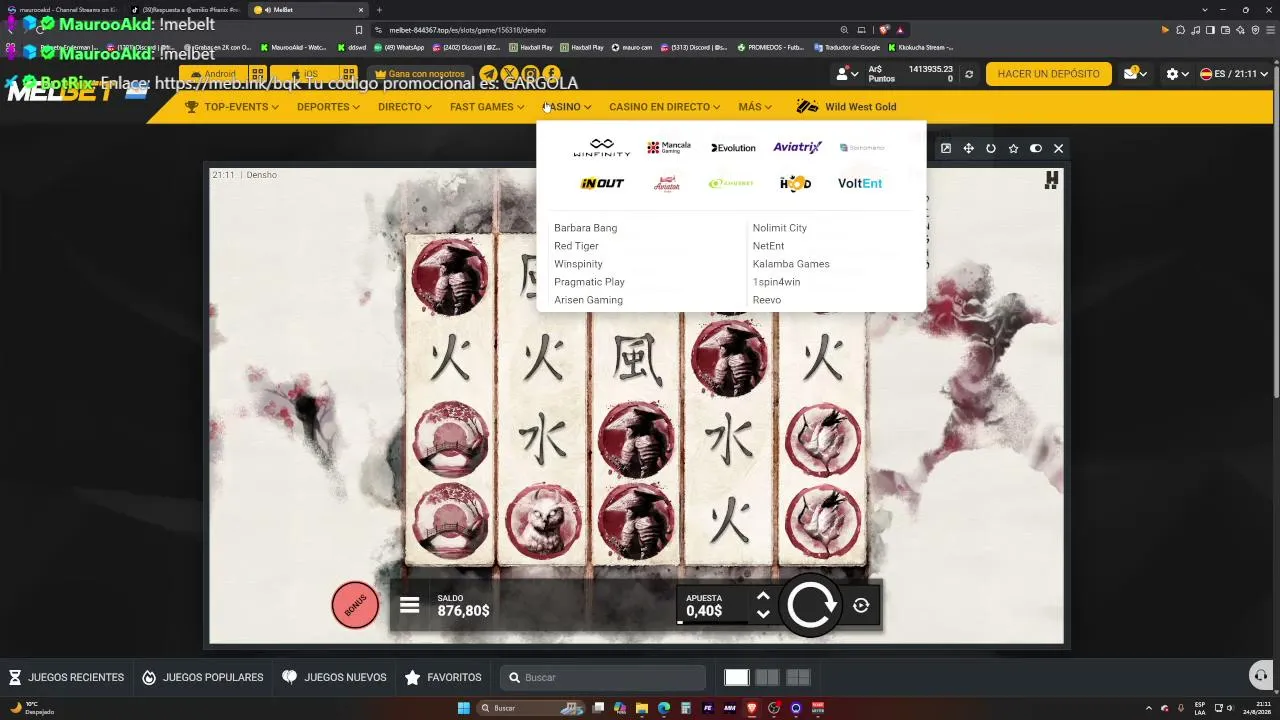Screen dimensions: 1280x720
Task: Select INOUT provider logo
Action: click(x=602, y=183)
